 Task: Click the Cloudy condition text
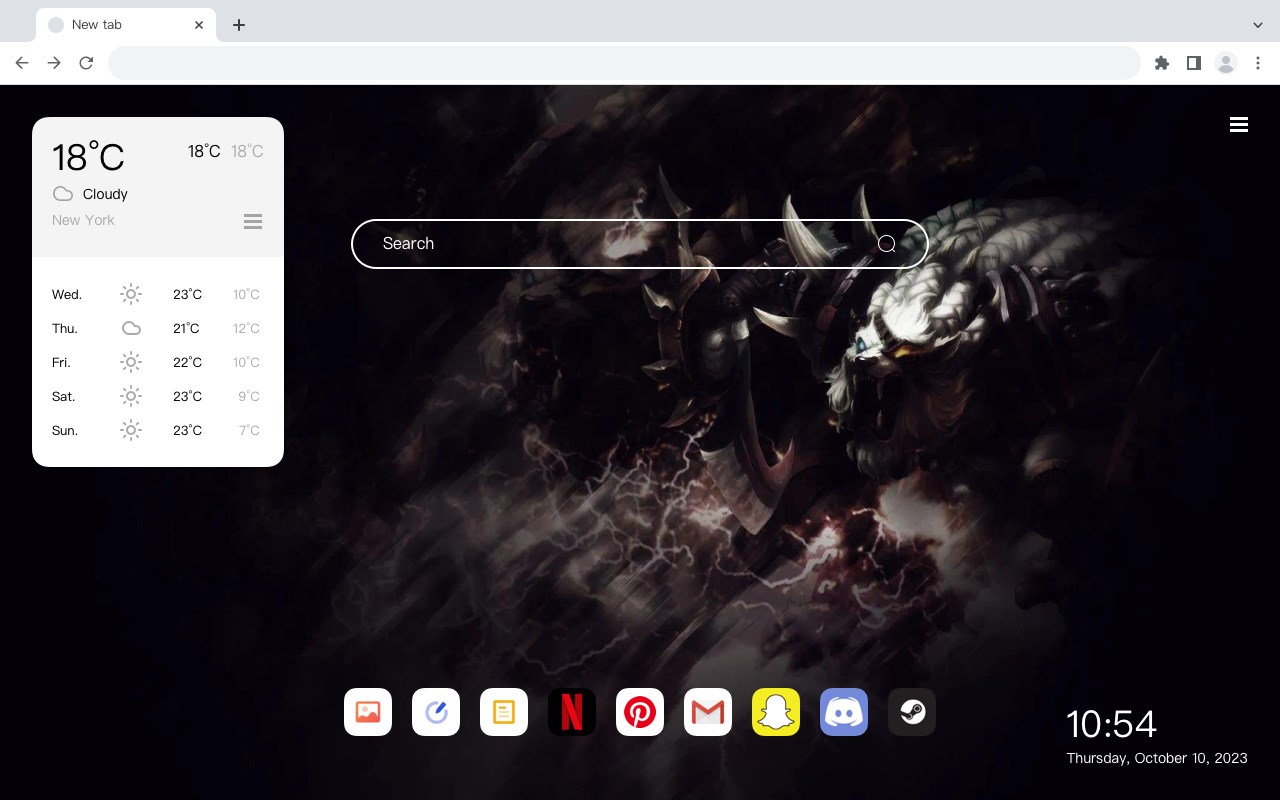pos(105,194)
